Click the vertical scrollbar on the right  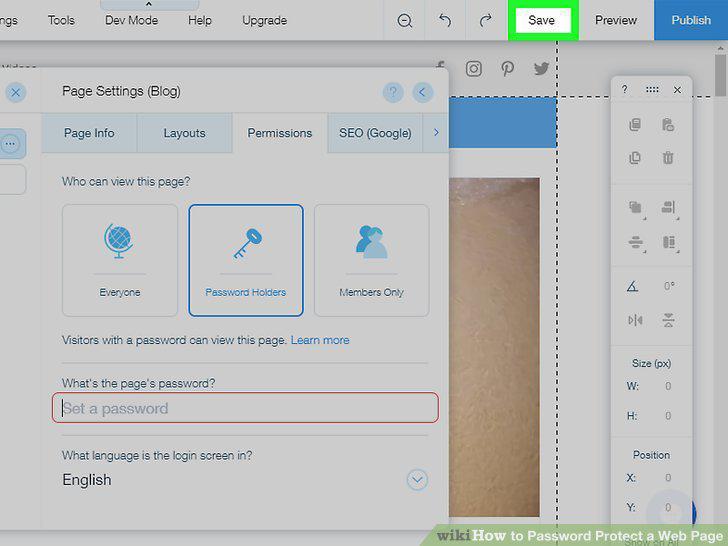pos(720,74)
